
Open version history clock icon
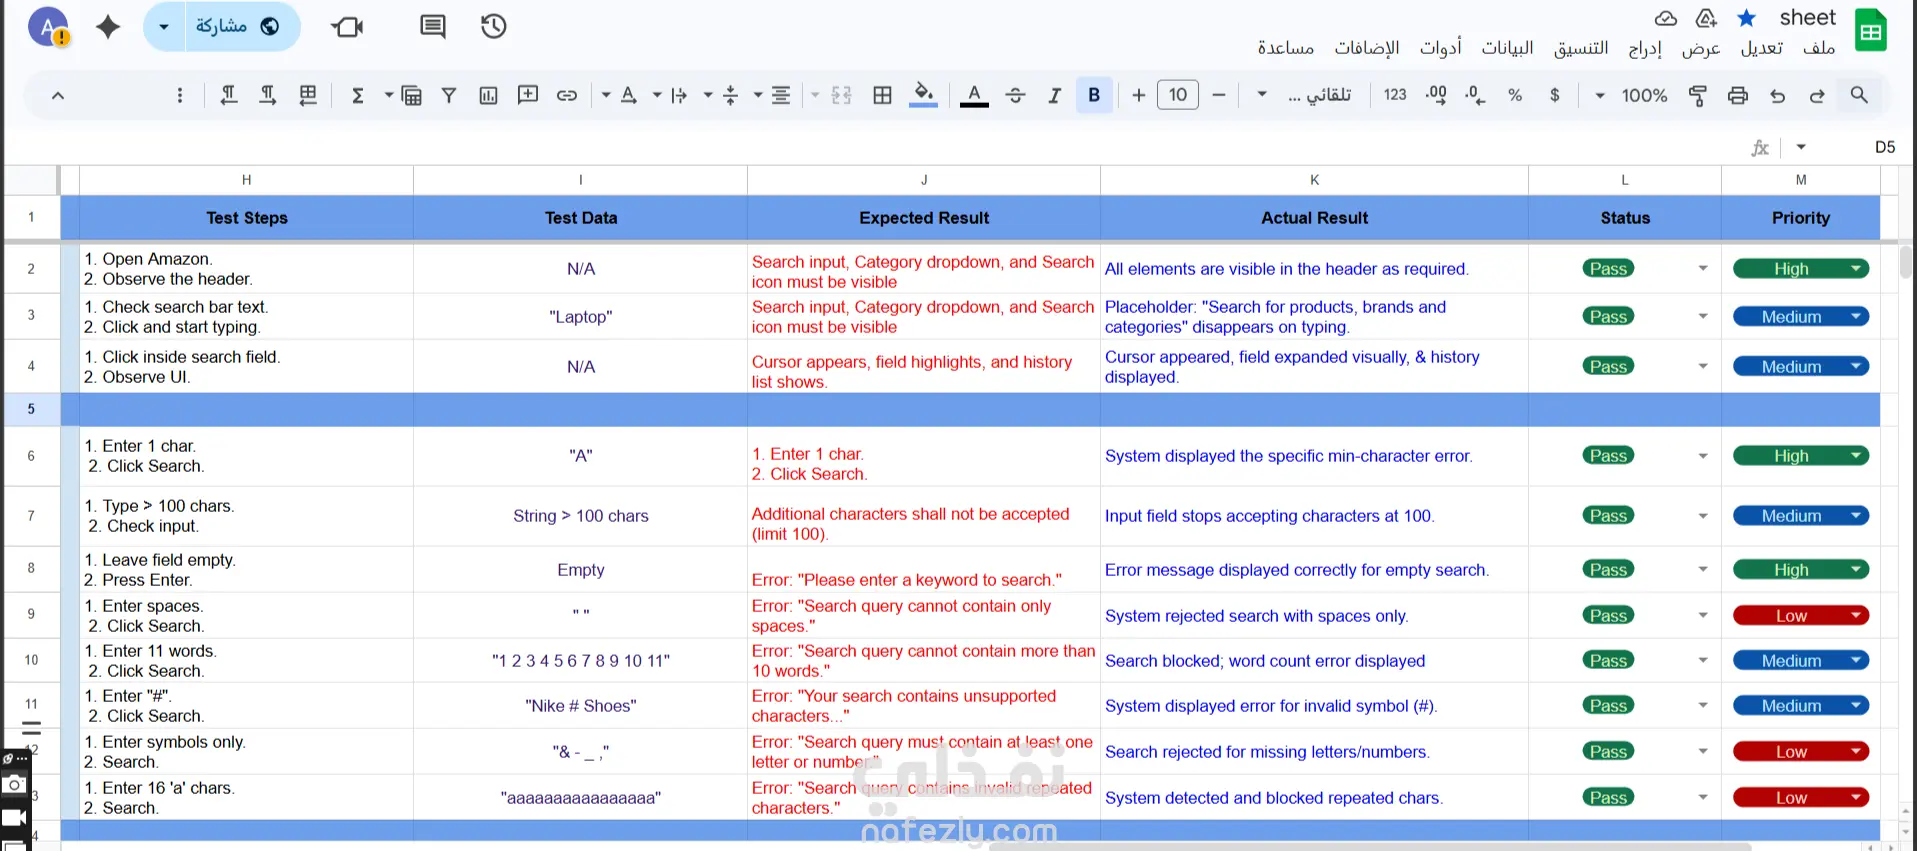(x=494, y=26)
